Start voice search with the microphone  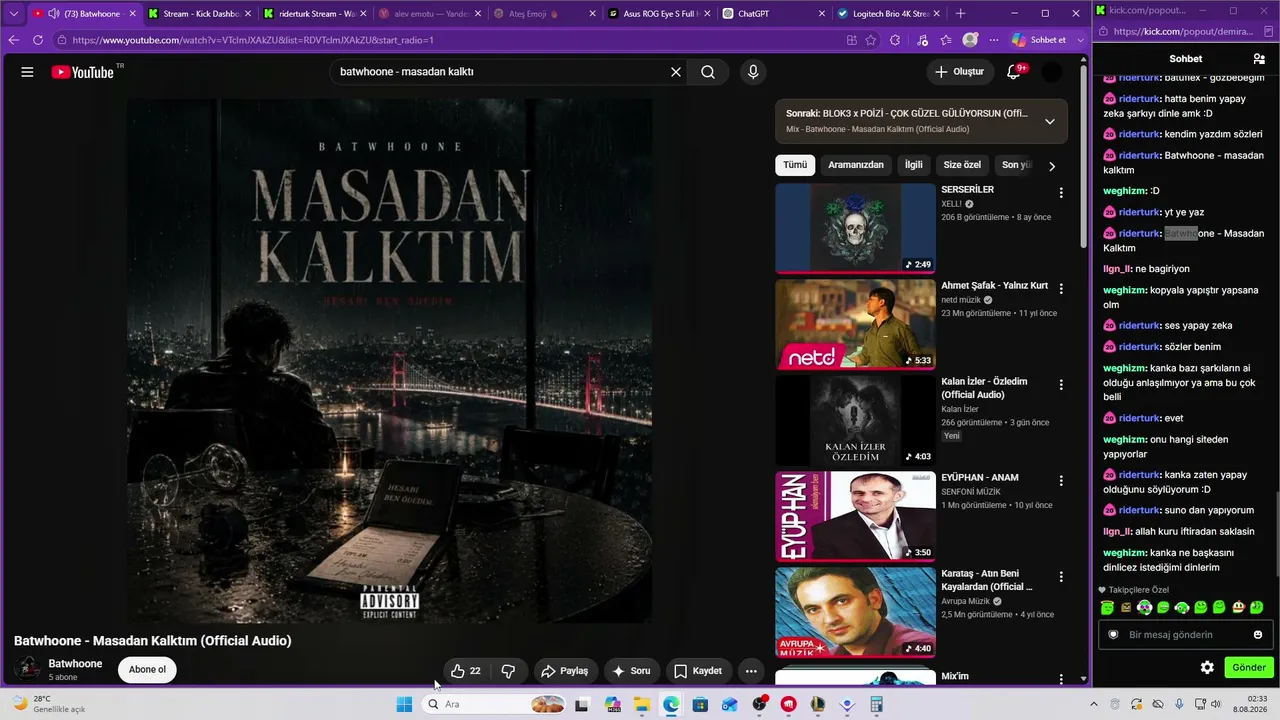pos(753,72)
